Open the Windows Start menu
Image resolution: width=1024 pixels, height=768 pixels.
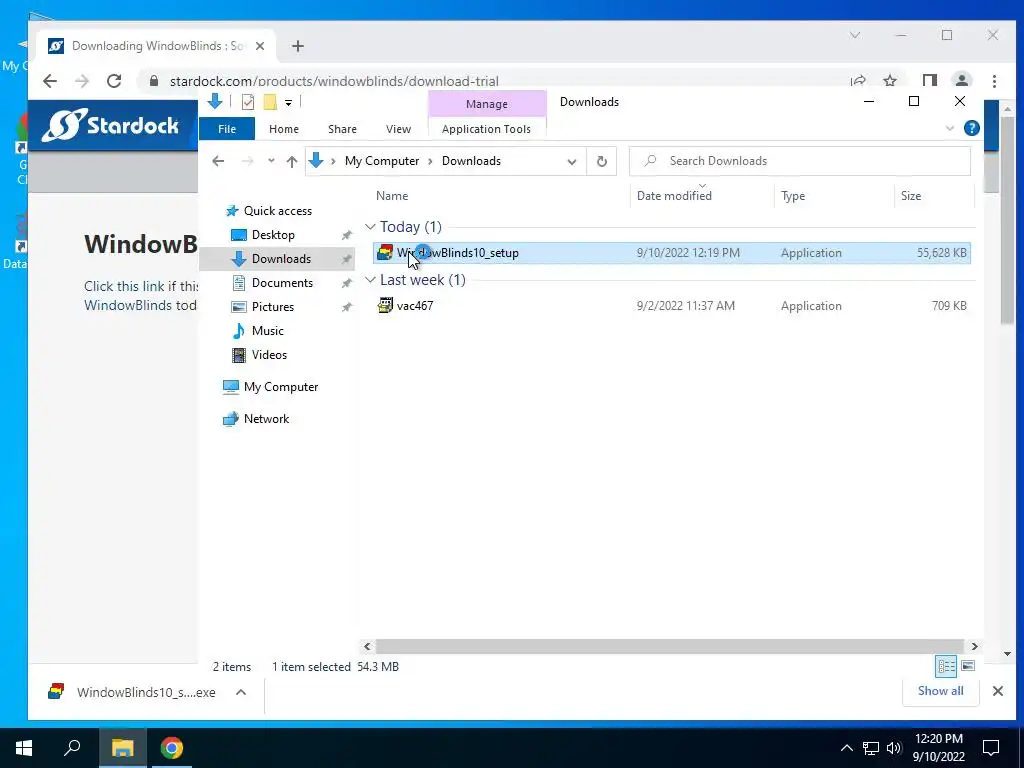pyautogui.click(x=24, y=748)
